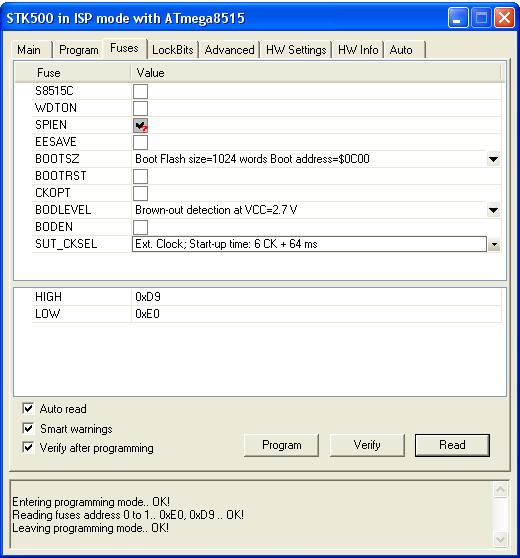Click 'Reading fuses address 0 to 1' log line
520x558 pixels.
(x=128, y=515)
